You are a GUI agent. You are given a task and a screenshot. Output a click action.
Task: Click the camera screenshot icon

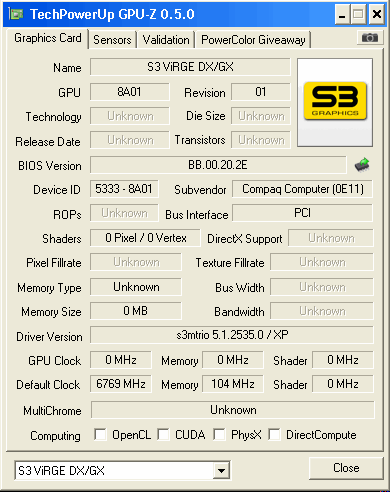(x=370, y=38)
